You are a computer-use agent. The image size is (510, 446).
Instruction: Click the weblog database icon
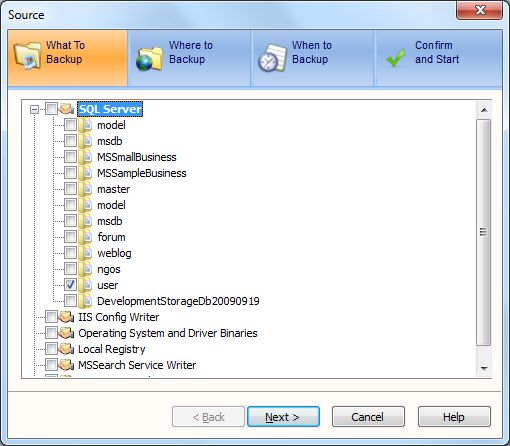[x=85, y=253]
